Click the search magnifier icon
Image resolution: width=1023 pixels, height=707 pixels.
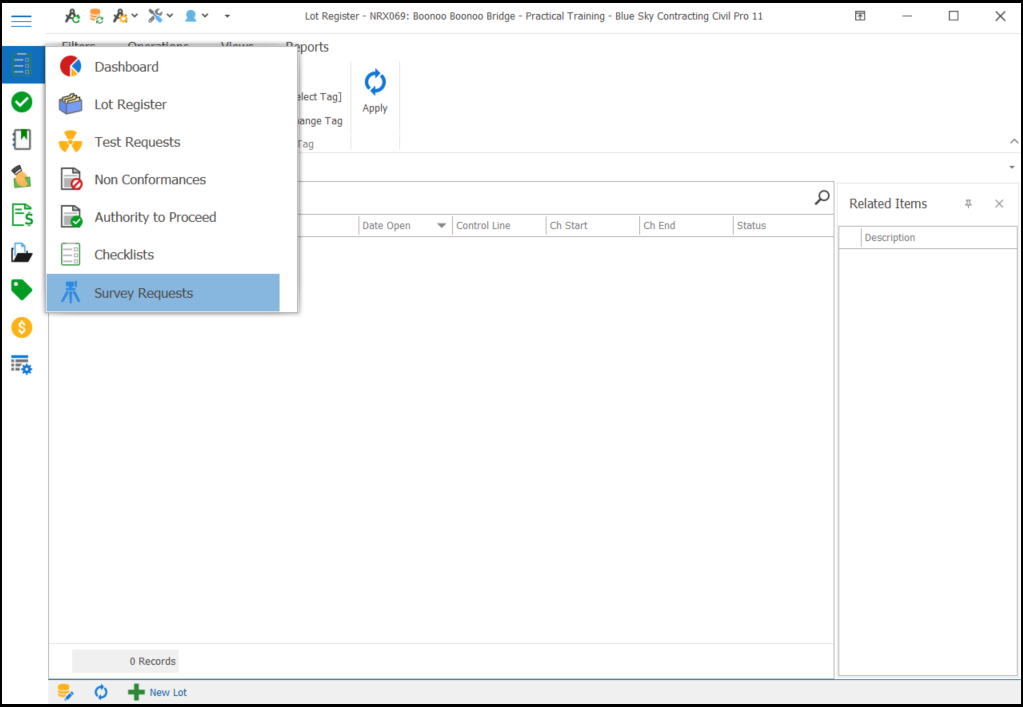click(822, 198)
